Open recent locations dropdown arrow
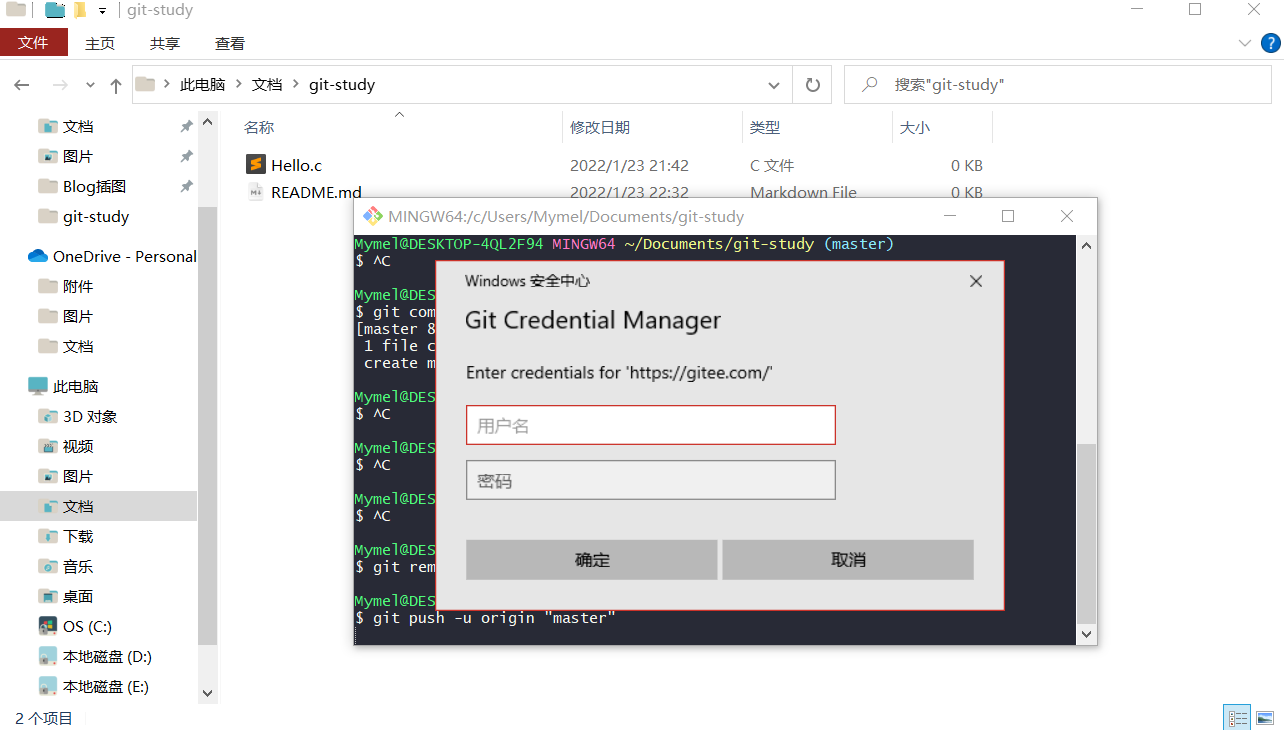 [x=90, y=85]
